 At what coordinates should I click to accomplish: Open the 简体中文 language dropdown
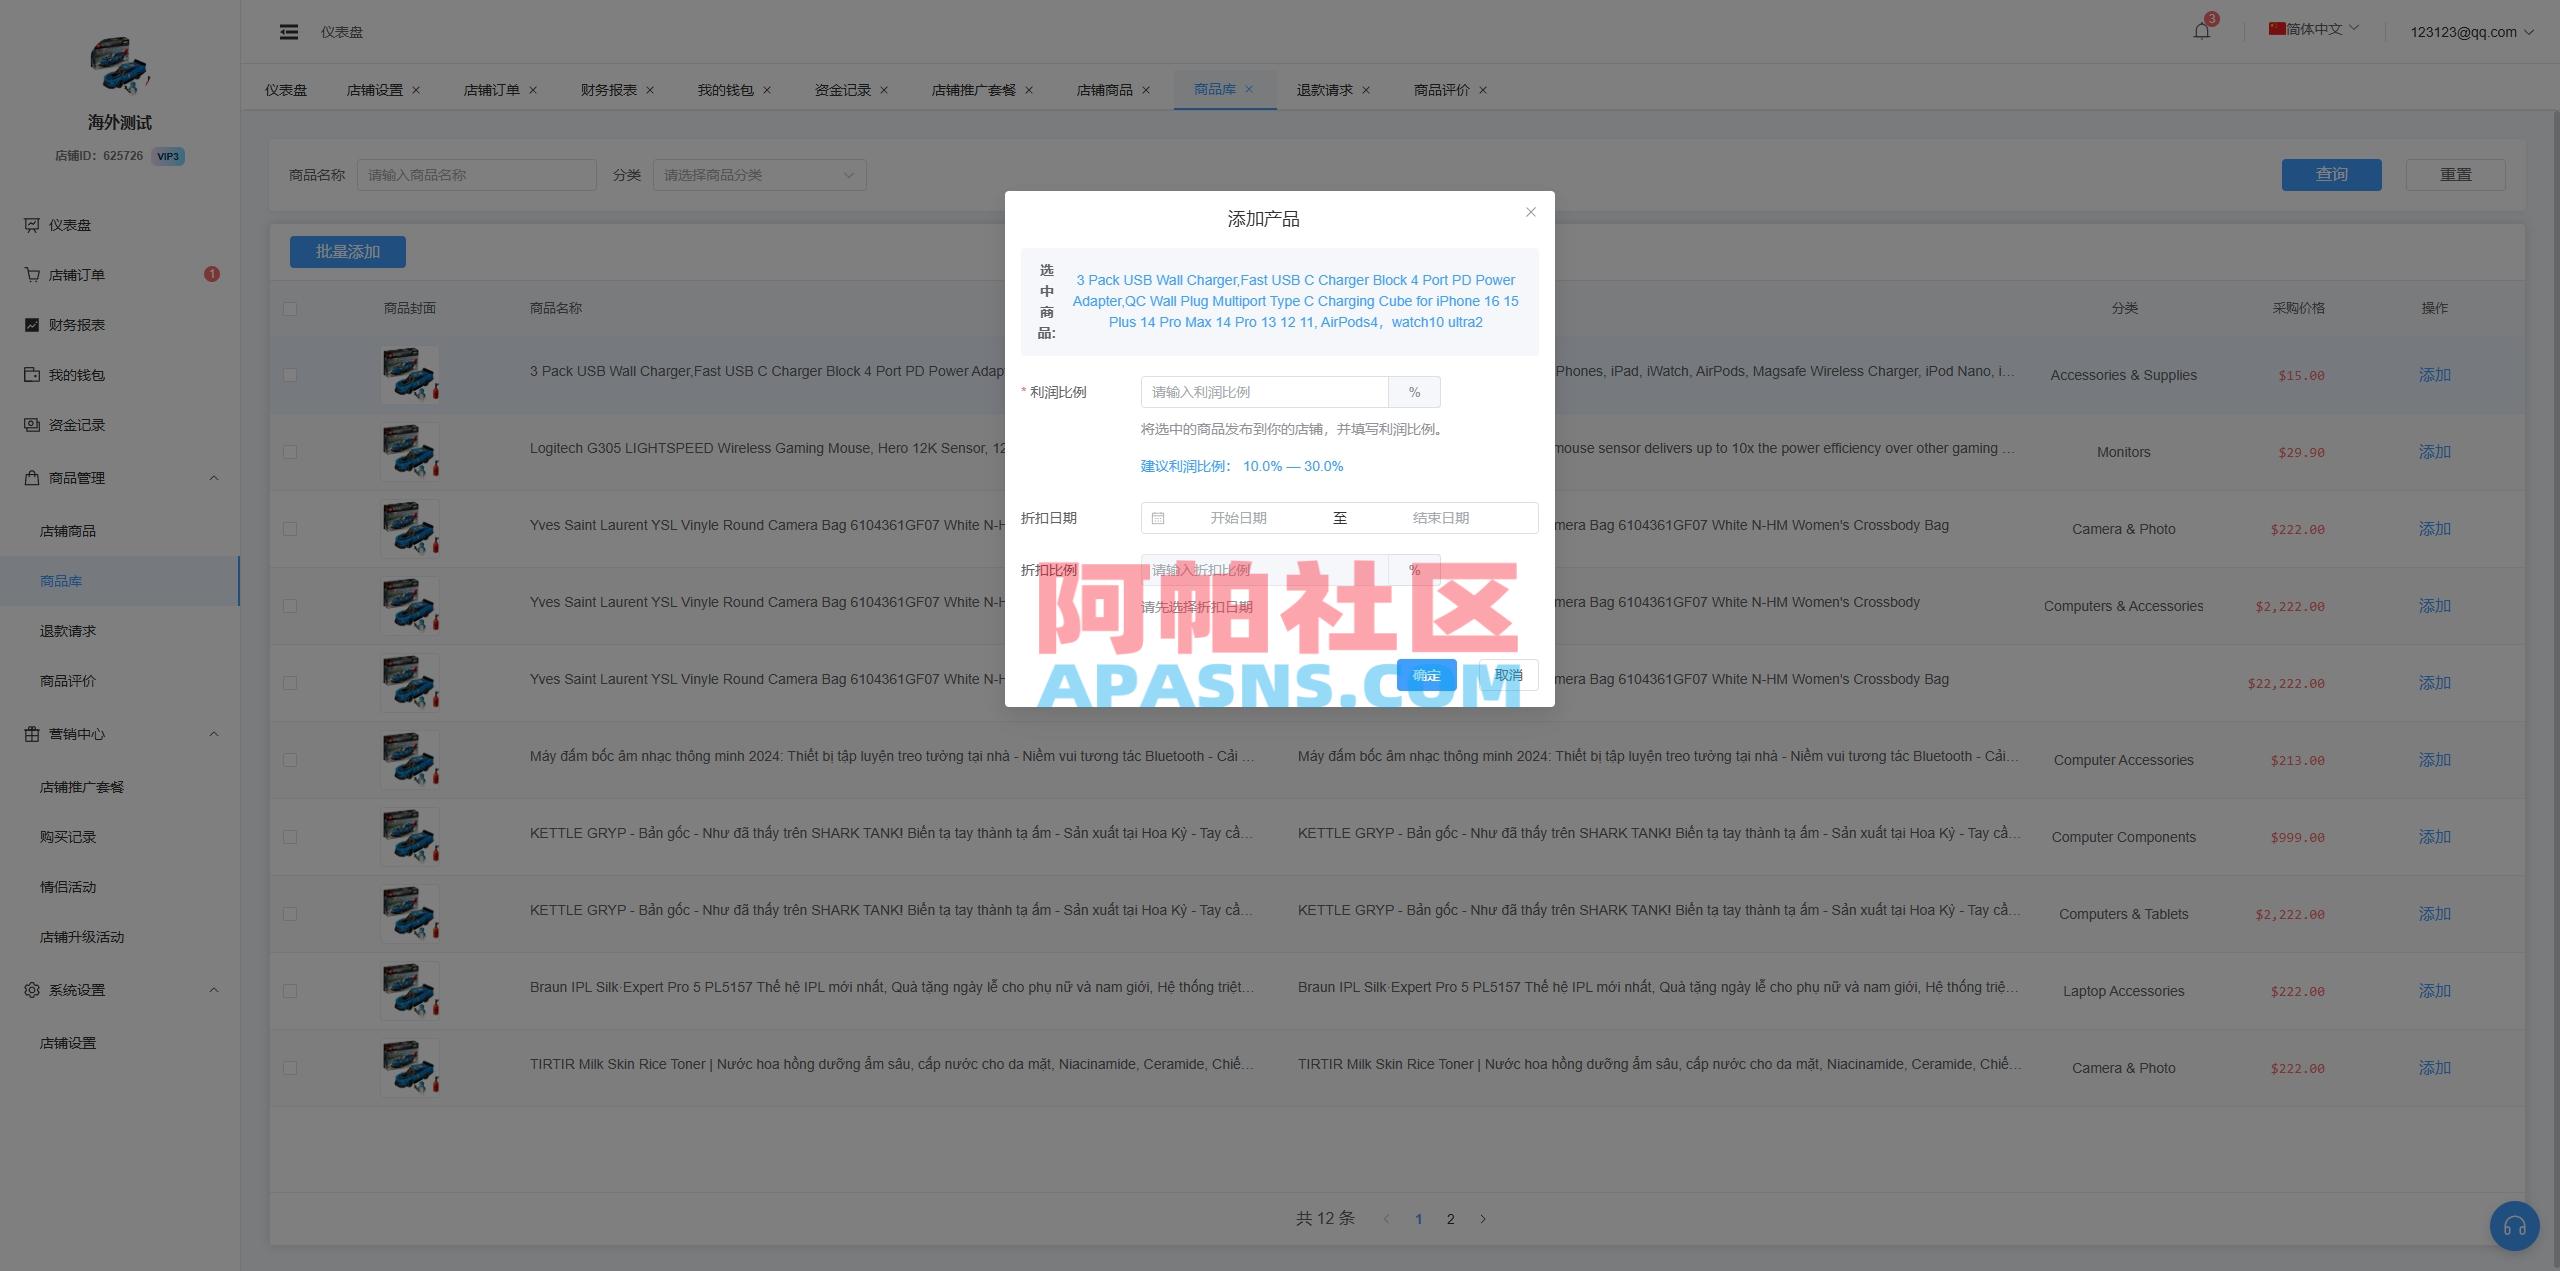(2313, 29)
